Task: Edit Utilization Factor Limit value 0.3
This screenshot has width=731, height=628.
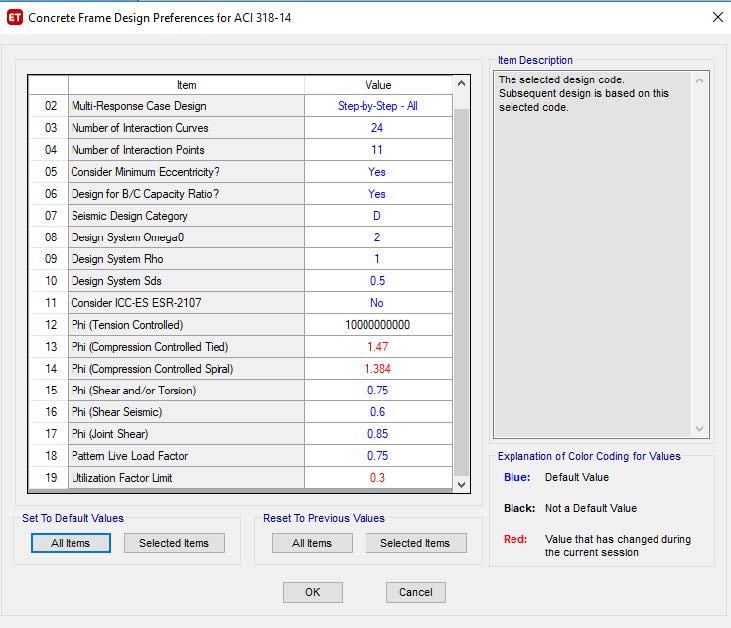Action: 378,477
